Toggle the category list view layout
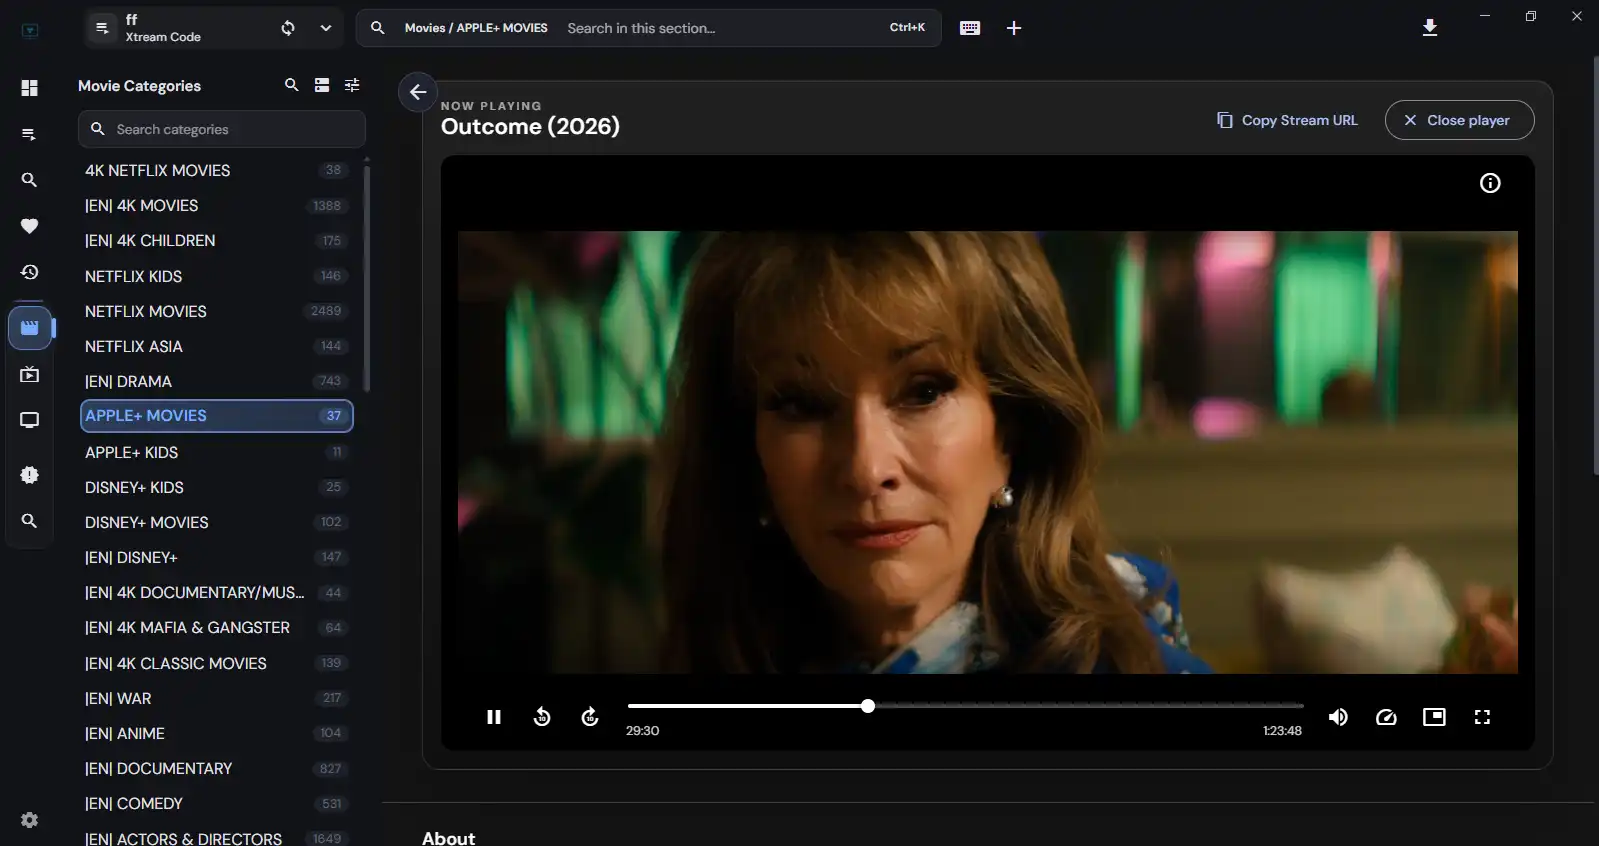The image size is (1599, 846). click(322, 85)
